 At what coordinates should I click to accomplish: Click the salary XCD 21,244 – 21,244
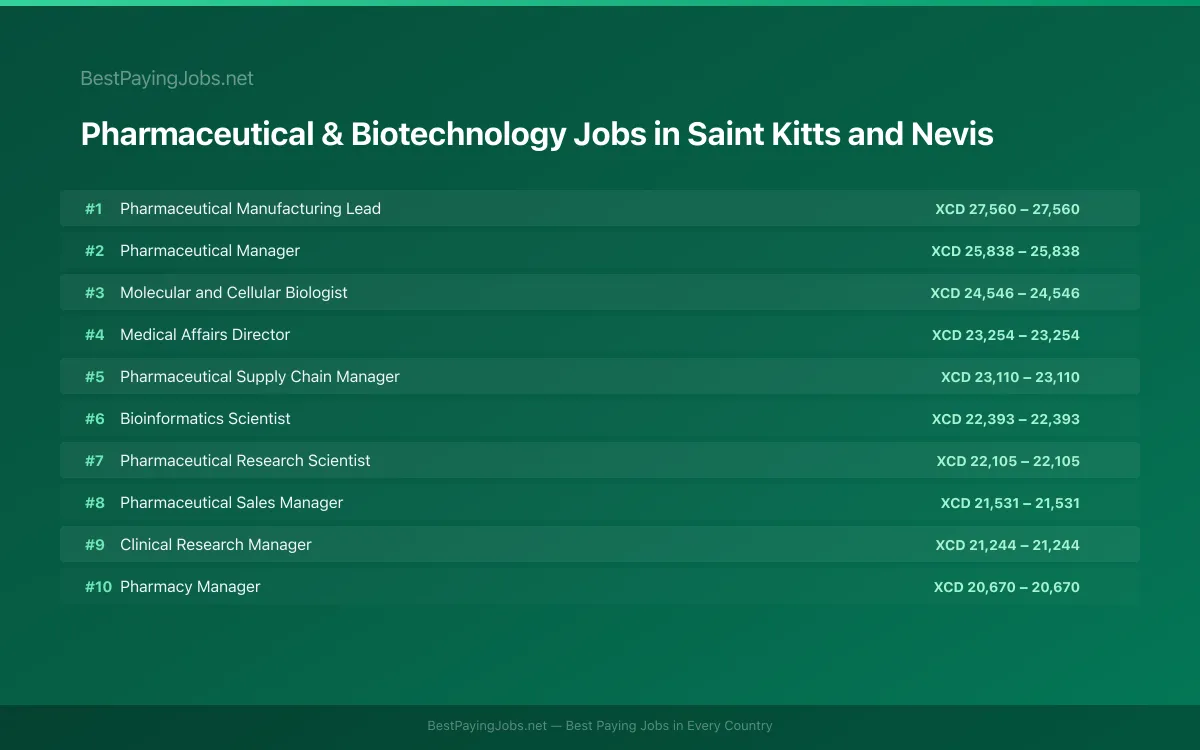1007,545
